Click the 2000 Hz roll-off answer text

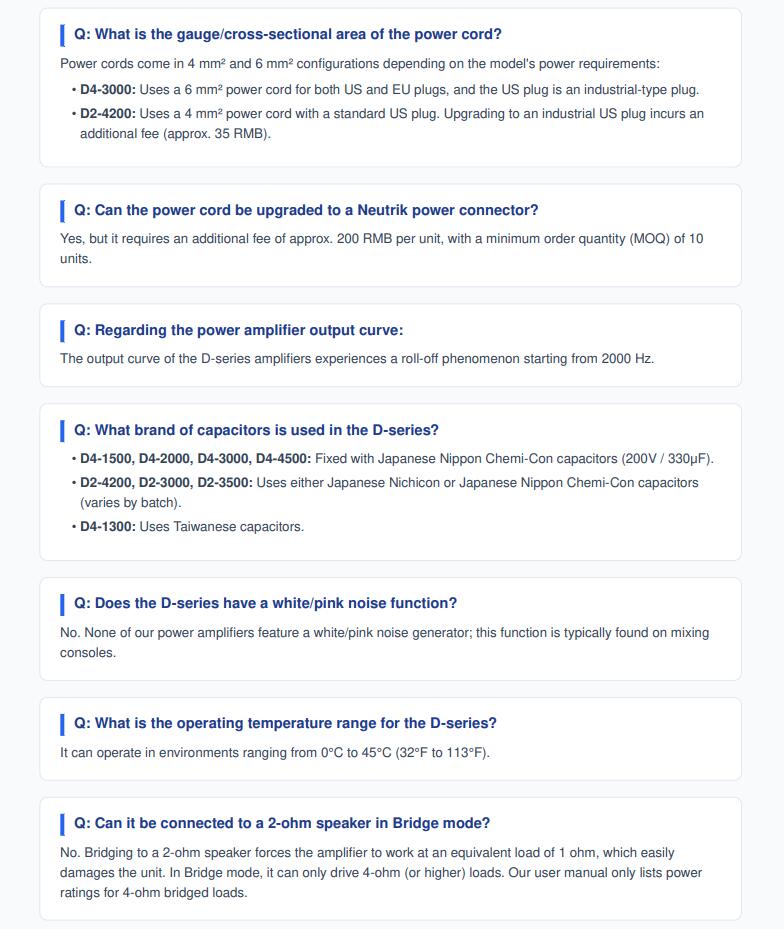tap(357, 359)
